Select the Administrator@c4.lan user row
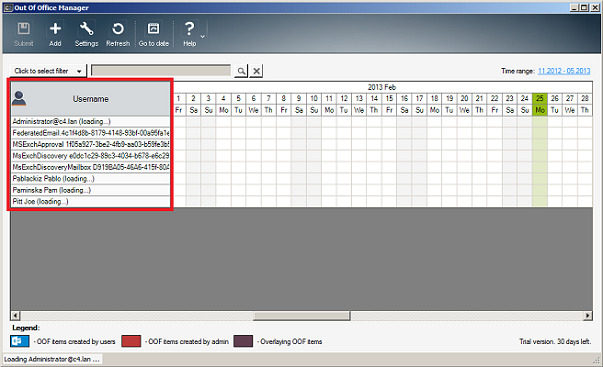The image size is (603, 367). coord(90,122)
